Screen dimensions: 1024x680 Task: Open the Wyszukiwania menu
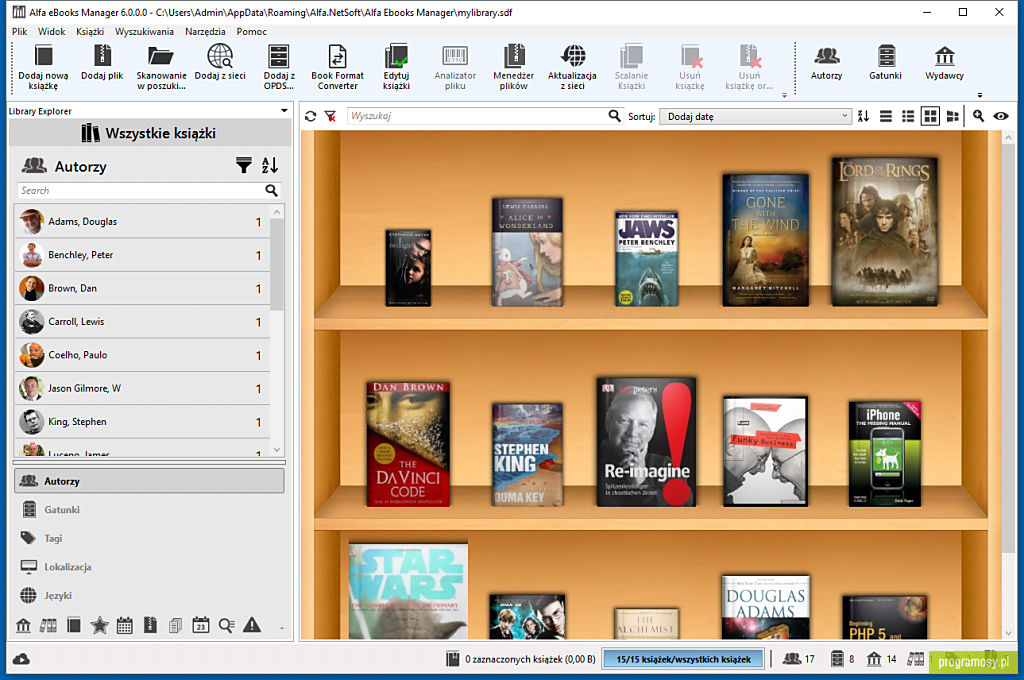point(144,31)
